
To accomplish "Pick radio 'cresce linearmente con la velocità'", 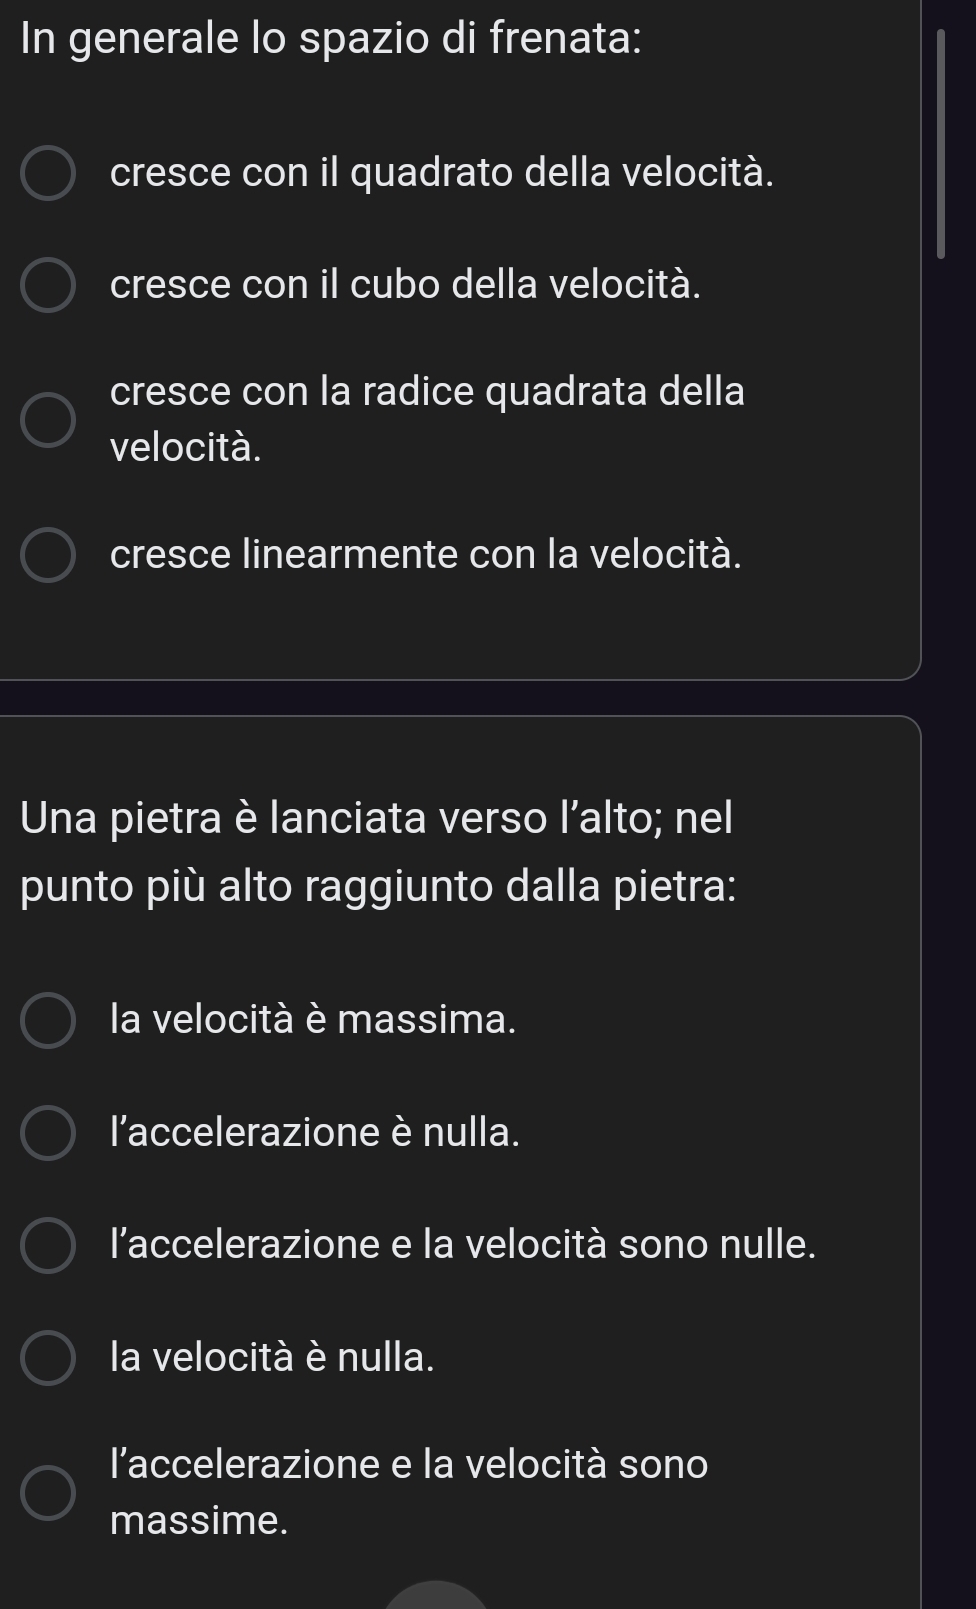I will [47, 555].
